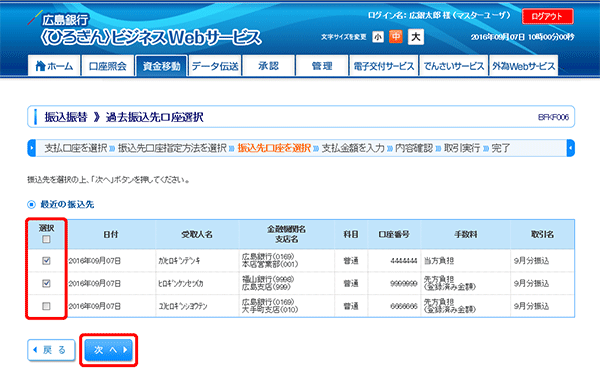Open the ホーム tab
Image resolution: width=600 pixels, height=391 pixels.
tap(54, 66)
